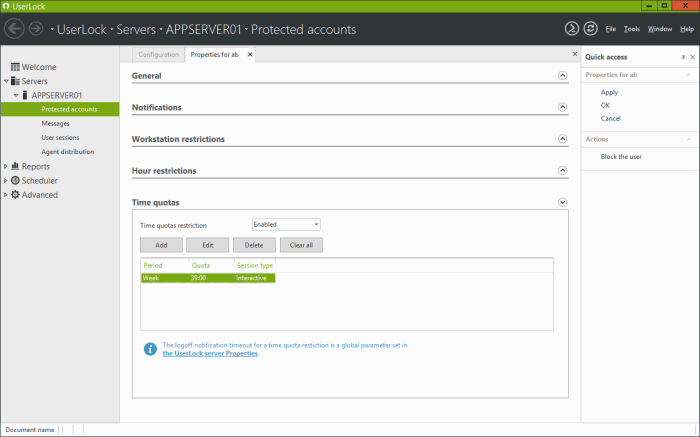Click the back navigation arrow
The image size is (700, 437).
pyautogui.click(x=14, y=29)
